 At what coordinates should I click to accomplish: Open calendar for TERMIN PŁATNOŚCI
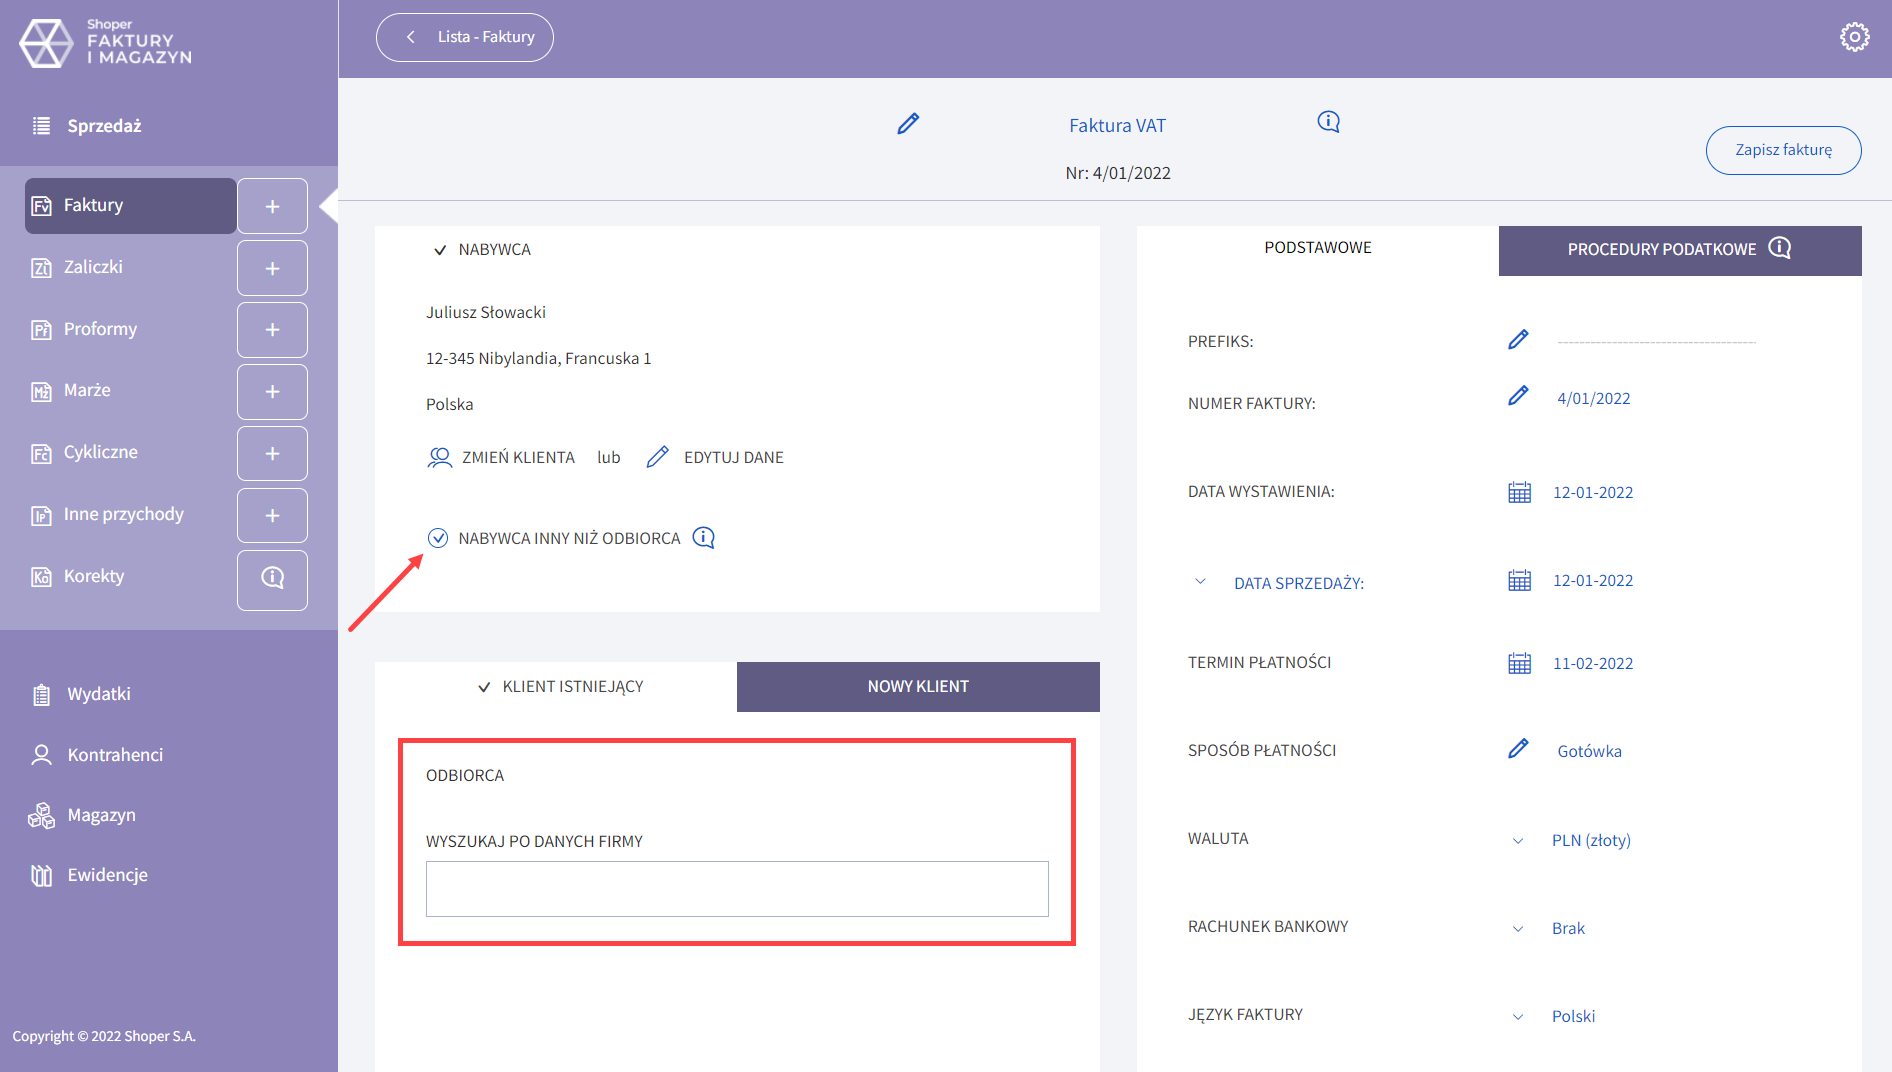1519,663
